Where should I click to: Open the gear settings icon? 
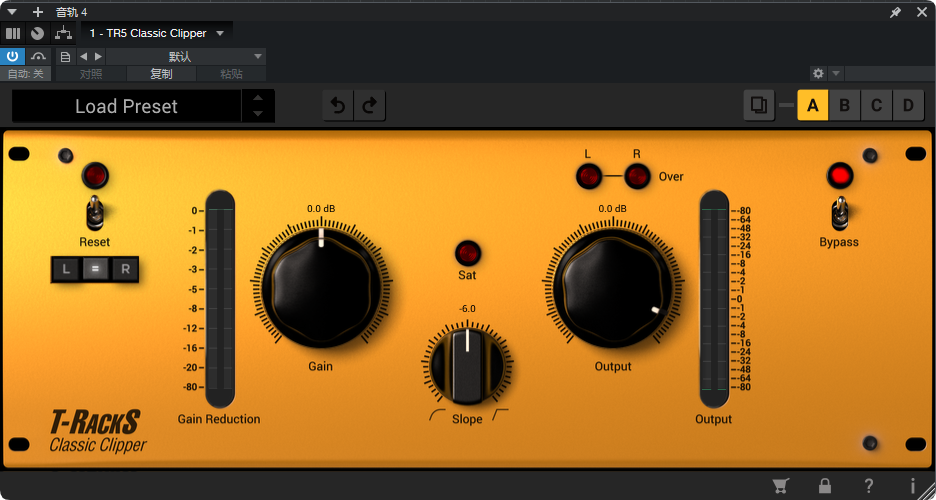818,73
